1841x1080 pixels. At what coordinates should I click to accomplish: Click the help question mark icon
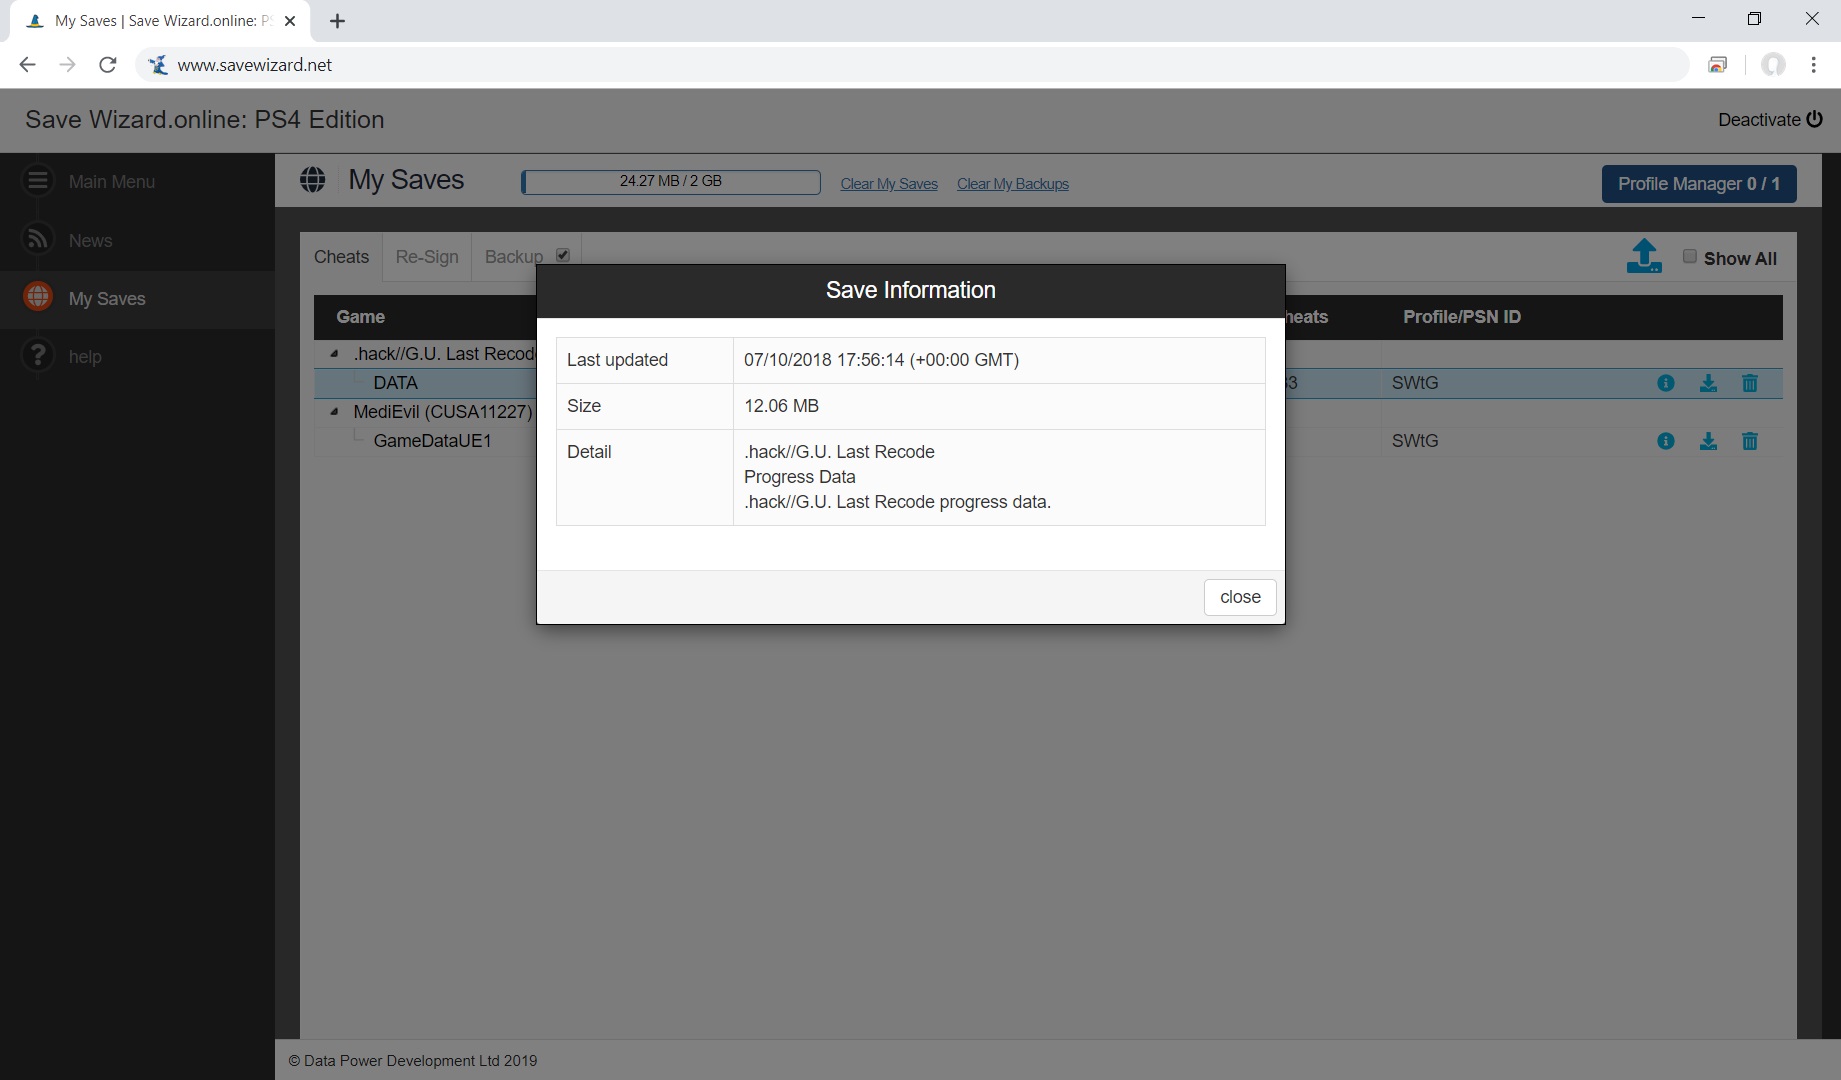point(38,355)
